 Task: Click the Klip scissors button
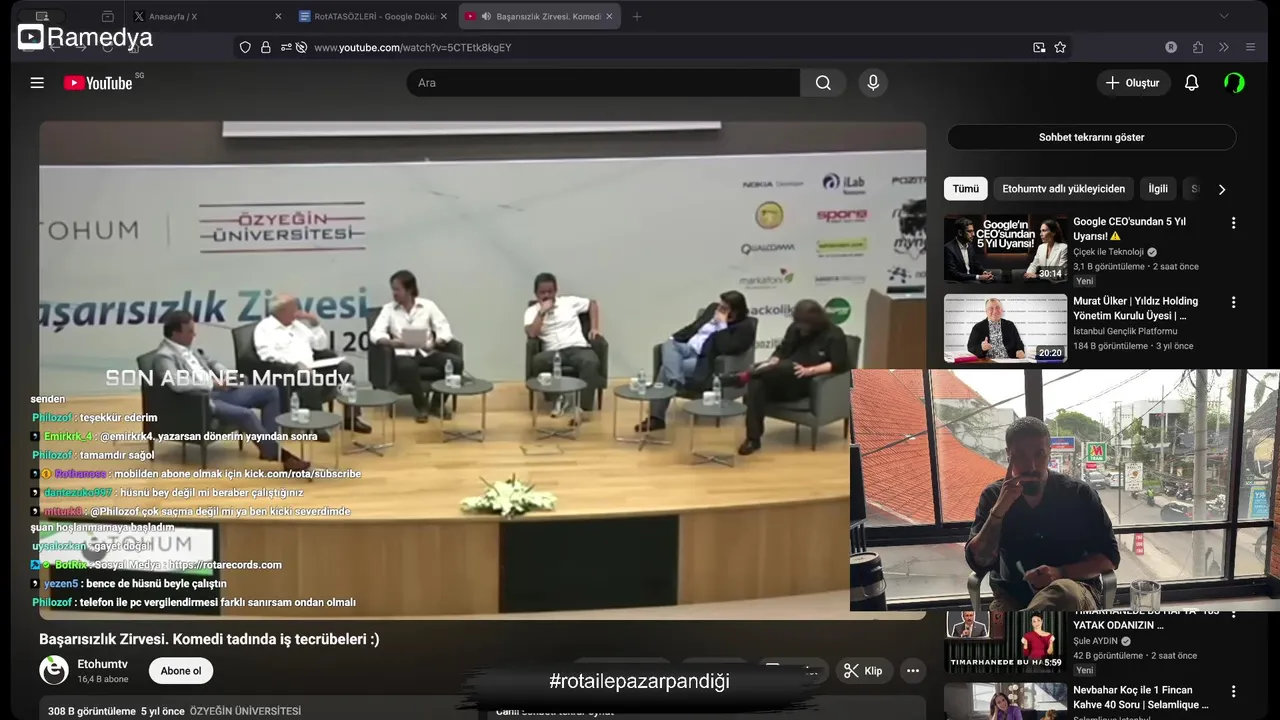pos(862,671)
